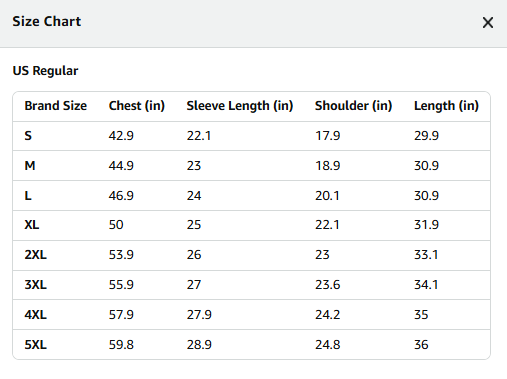Select the XL size row label

click(32, 225)
